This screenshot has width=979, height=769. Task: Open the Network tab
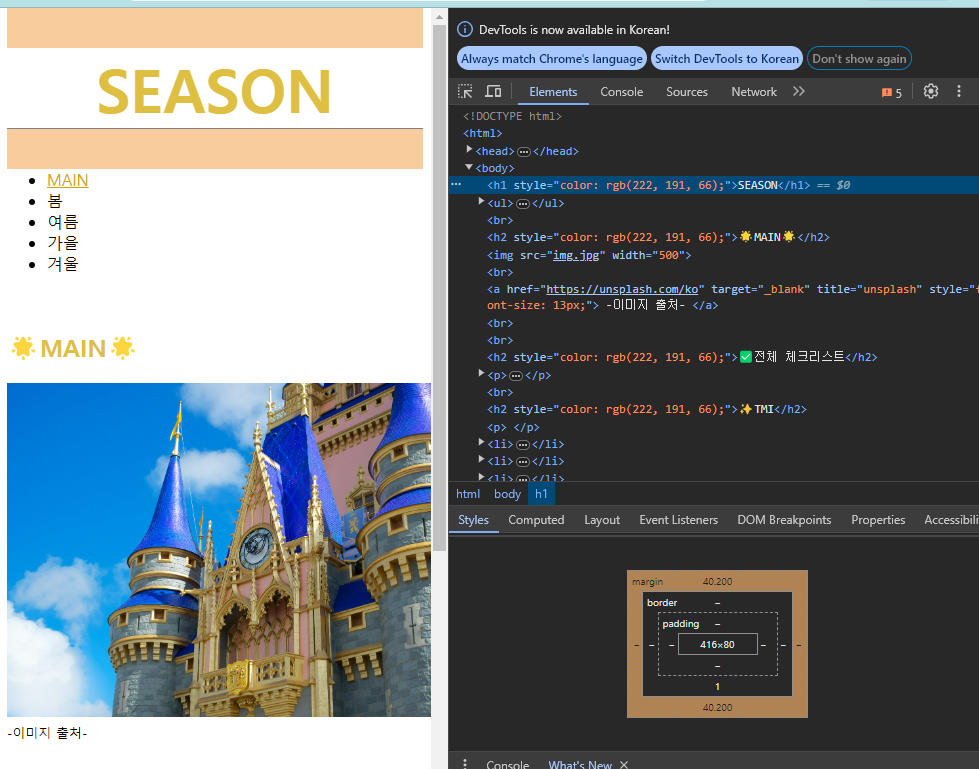tap(754, 92)
